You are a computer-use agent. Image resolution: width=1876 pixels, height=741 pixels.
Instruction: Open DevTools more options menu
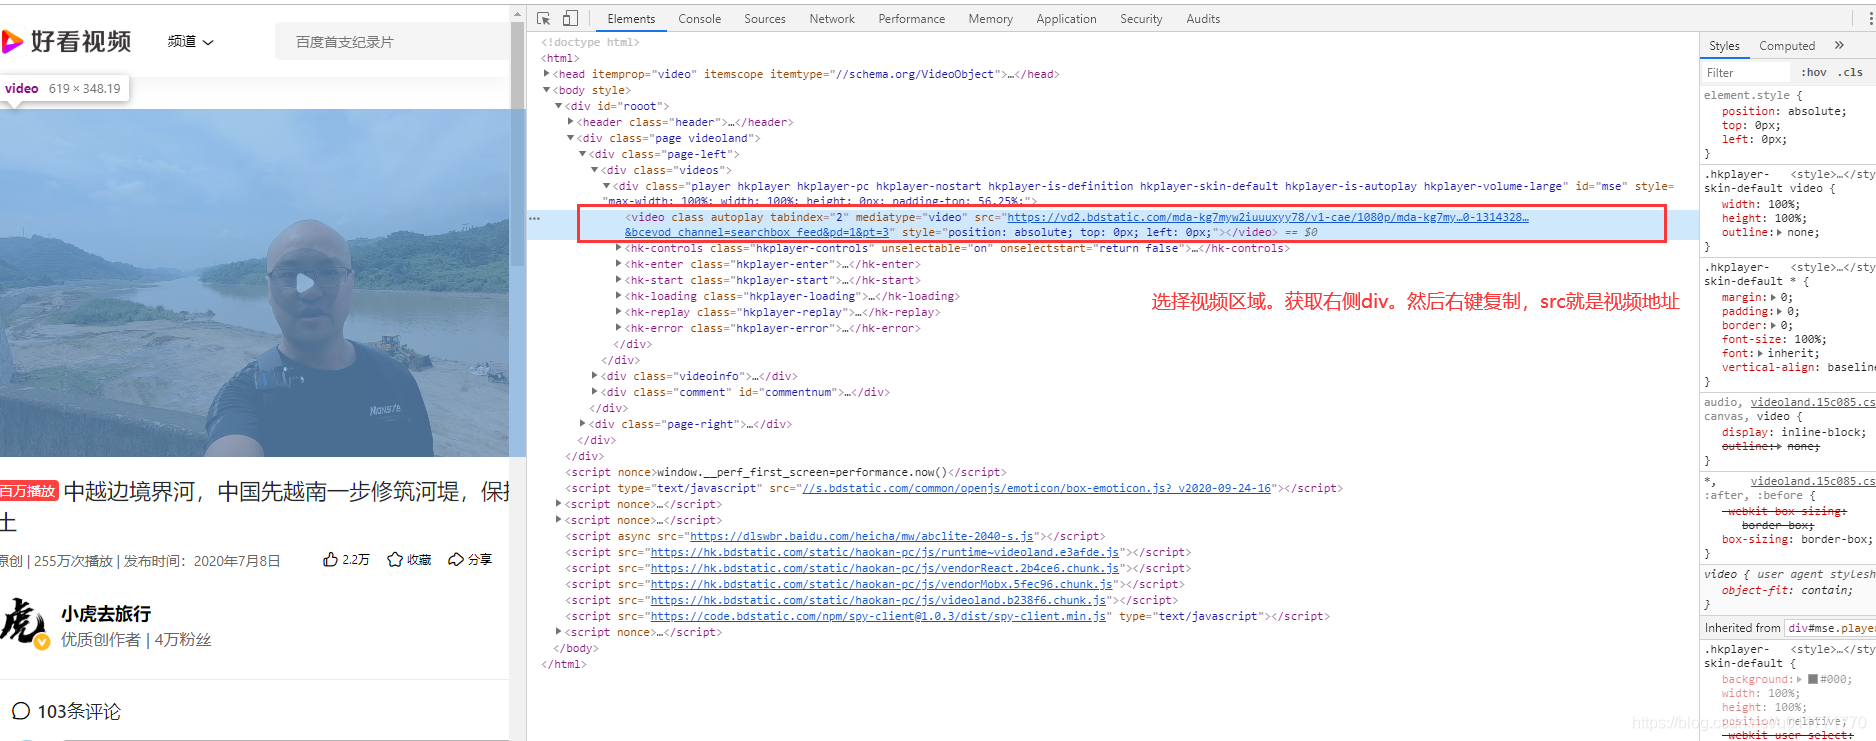coord(1870,18)
